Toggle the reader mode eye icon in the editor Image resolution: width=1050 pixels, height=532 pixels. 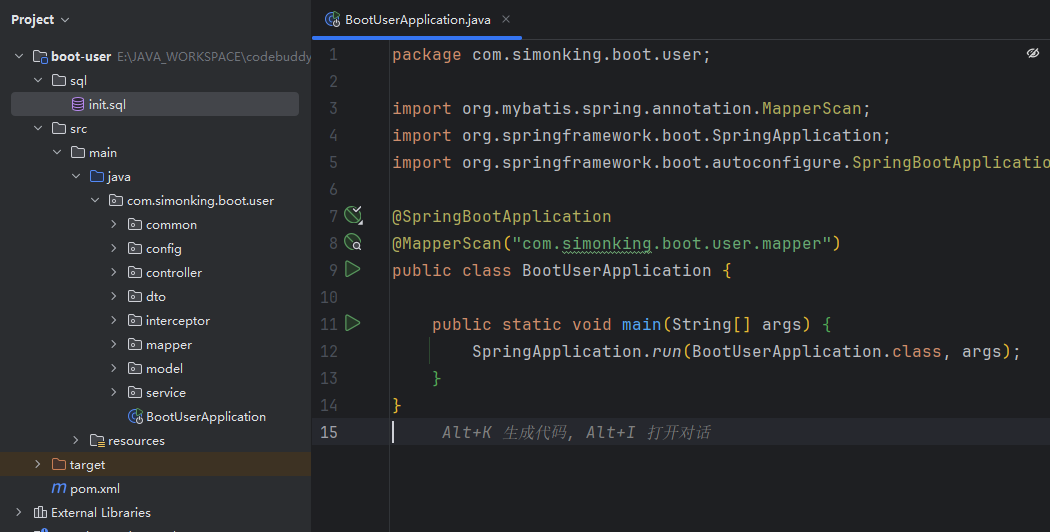pos(1033,54)
